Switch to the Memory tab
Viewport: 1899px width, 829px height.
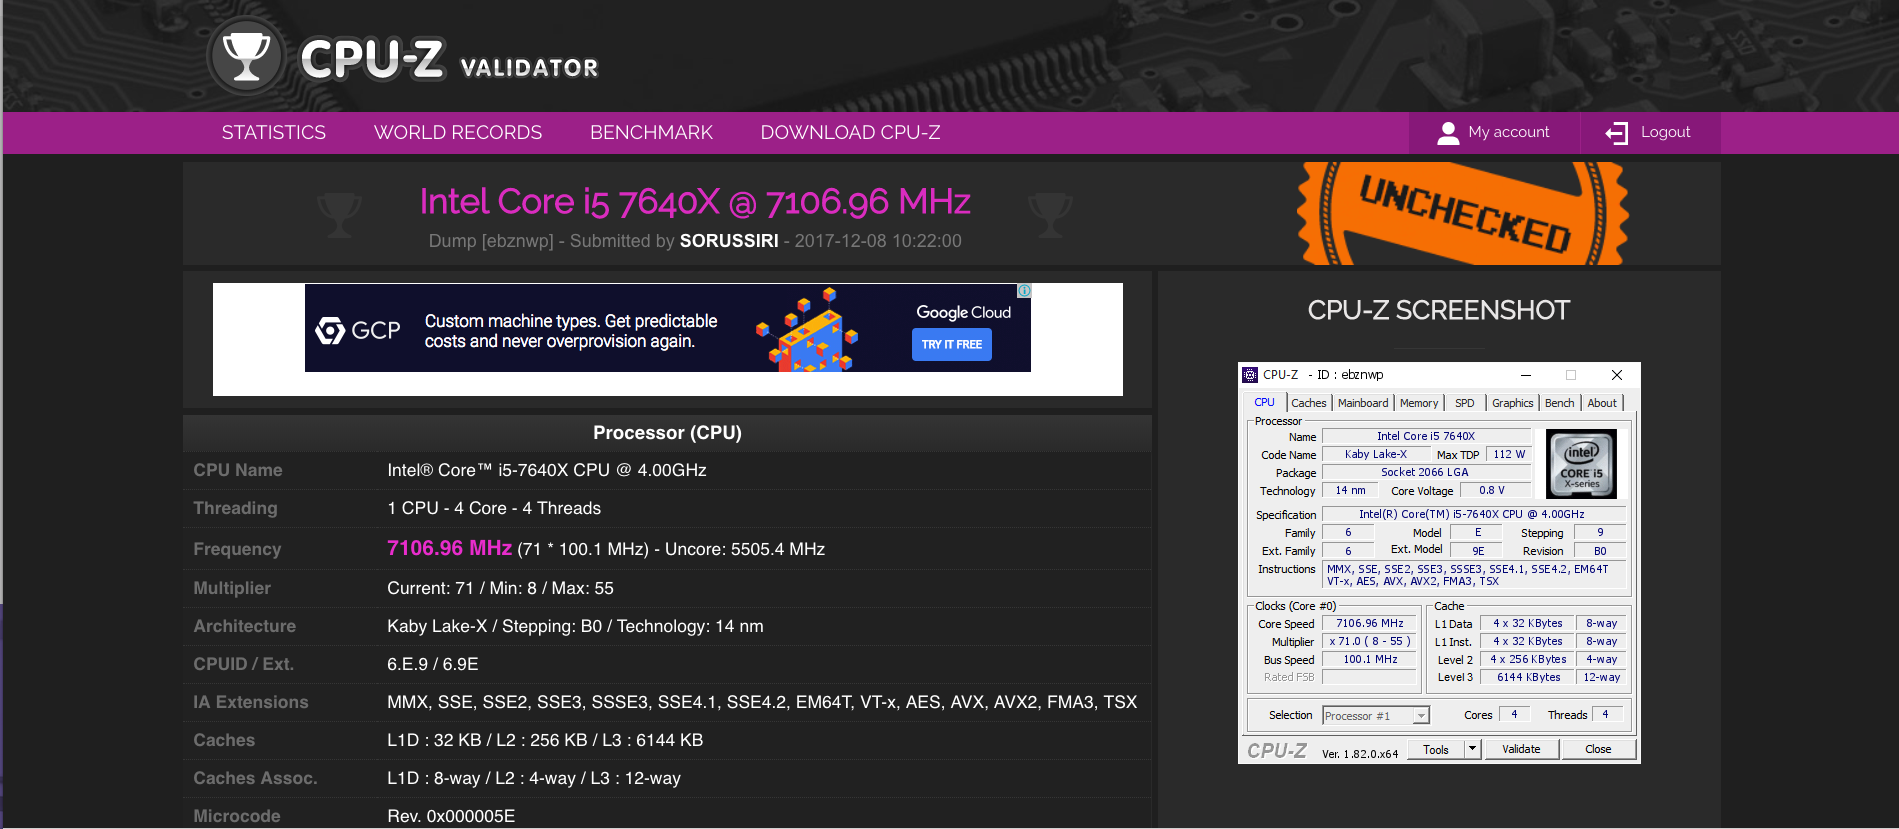pyautogui.click(x=1419, y=403)
